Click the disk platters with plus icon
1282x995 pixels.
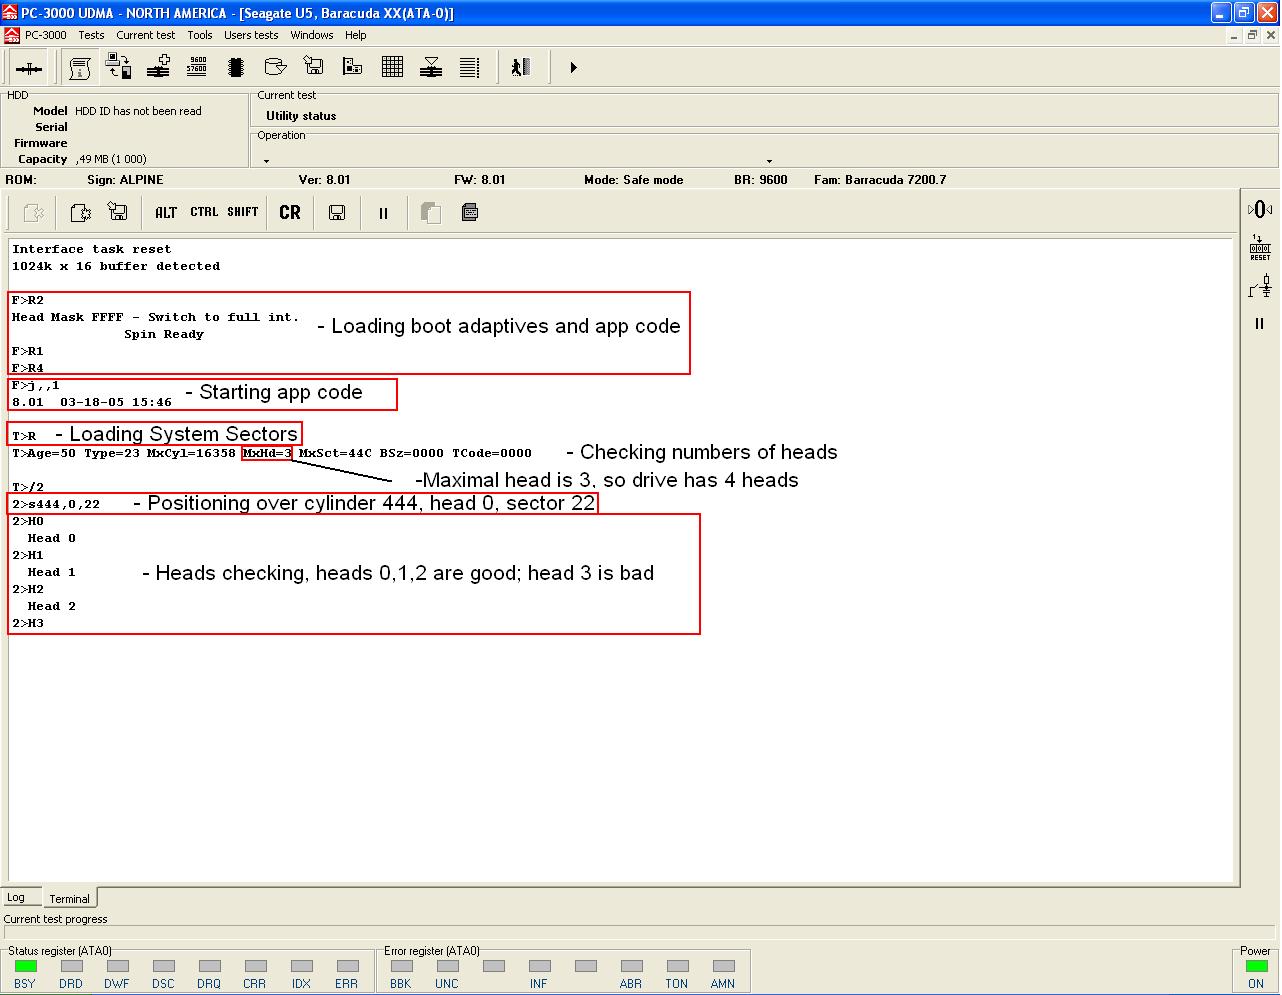(x=158, y=68)
